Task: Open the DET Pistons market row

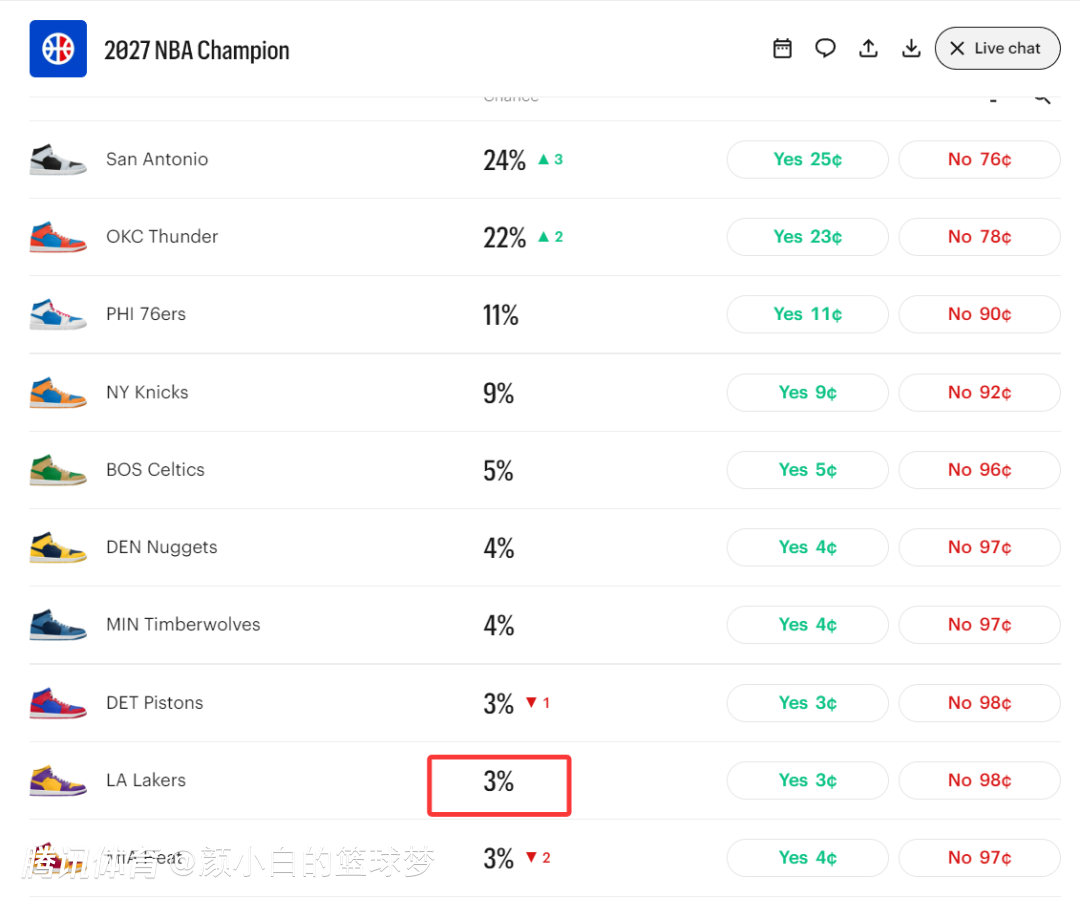Action: coord(545,702)
